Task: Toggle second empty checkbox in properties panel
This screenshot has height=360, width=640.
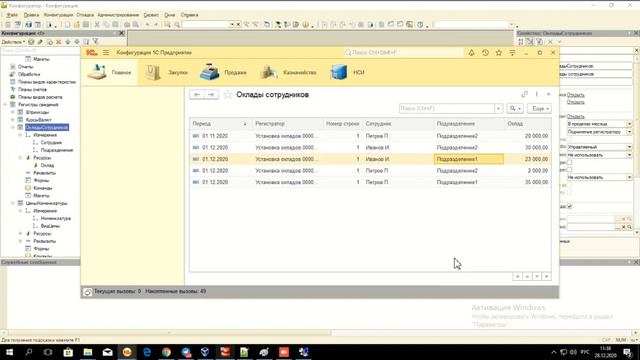Action: pos(569,169)
